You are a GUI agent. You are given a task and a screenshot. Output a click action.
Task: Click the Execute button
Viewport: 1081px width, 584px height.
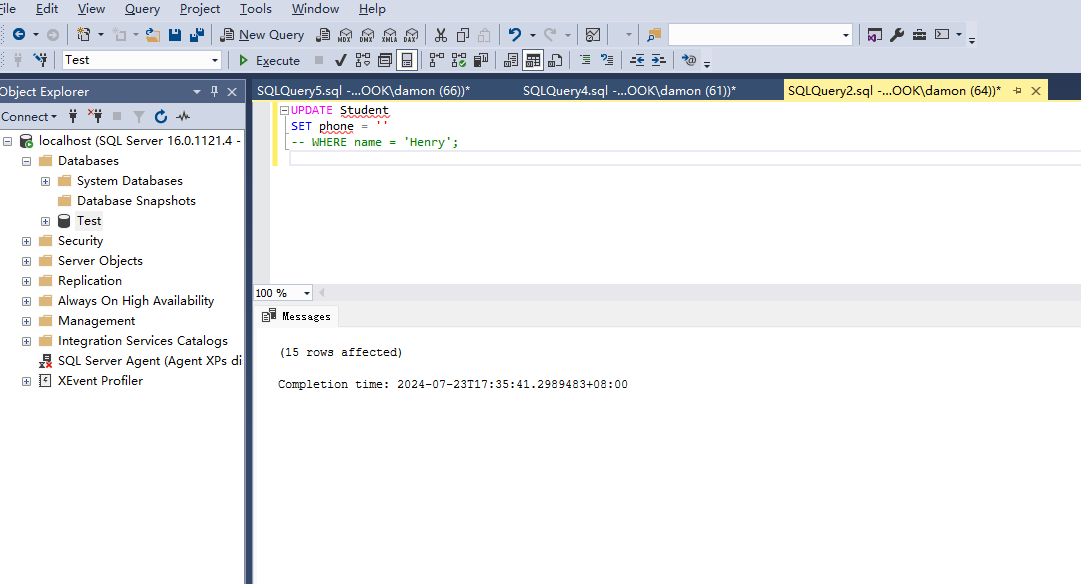point(270,61)
